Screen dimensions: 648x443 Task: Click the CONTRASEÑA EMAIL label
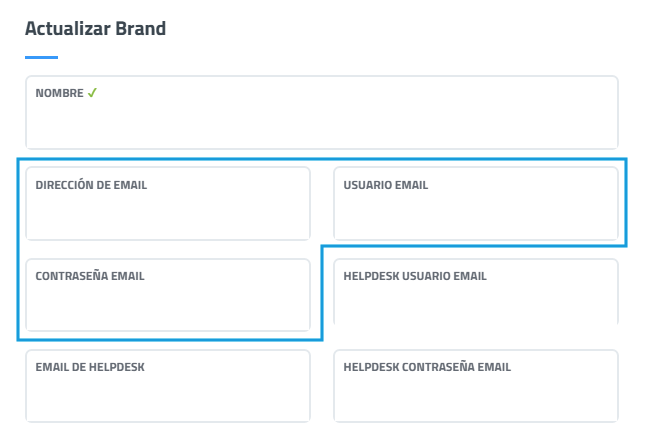tap(90, 276)
